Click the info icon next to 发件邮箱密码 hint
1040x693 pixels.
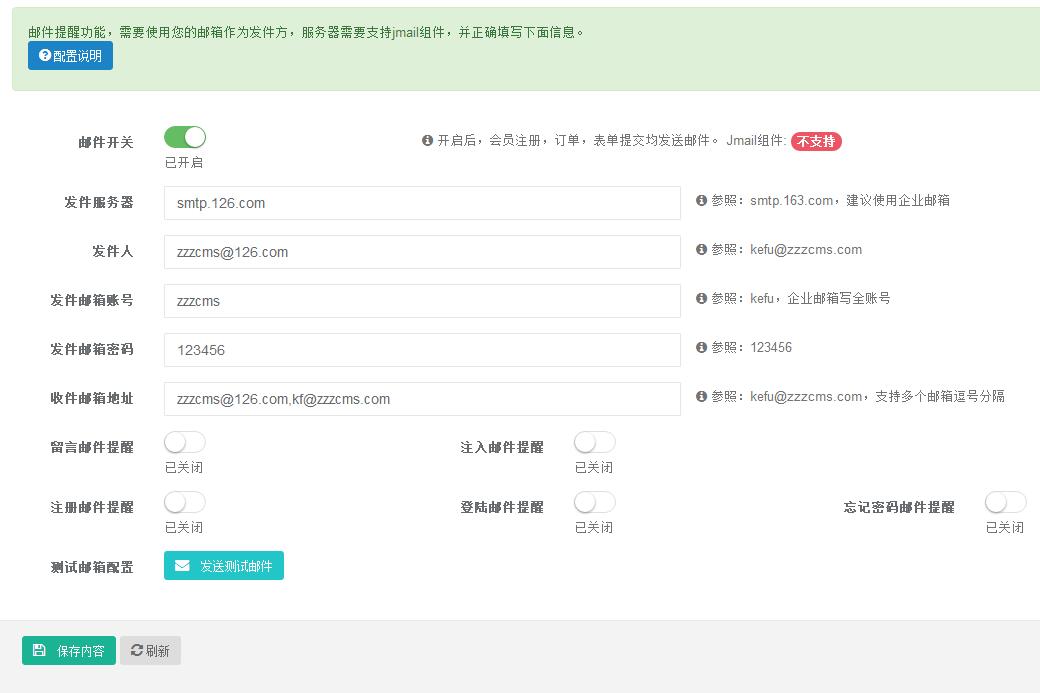[702, 347]
